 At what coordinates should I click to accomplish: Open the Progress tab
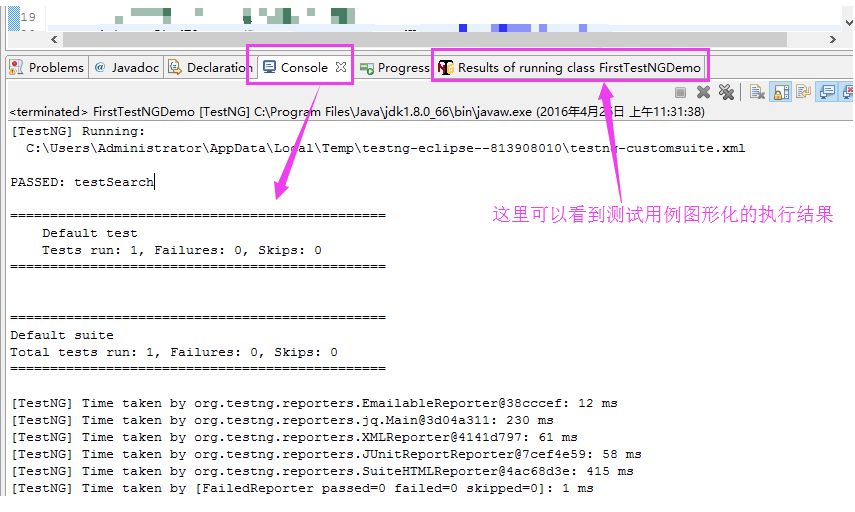(395, 68)
